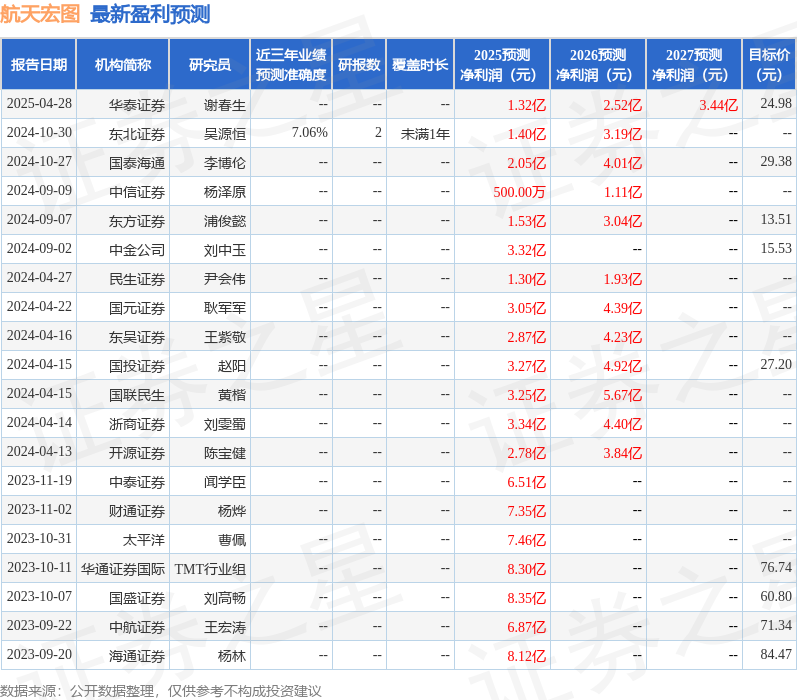Viewport: 797px width, 700px height.
Task: Click the 2025预测净利润 column header
Action: coord(502,65)
